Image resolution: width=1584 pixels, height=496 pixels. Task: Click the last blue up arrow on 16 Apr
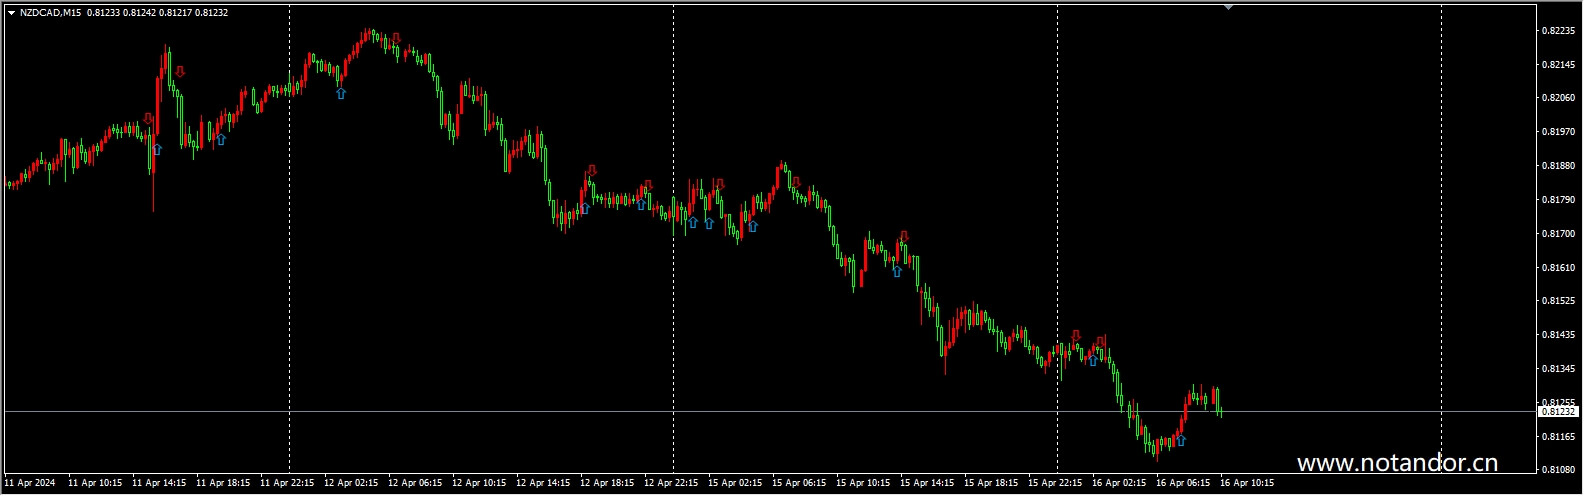click(x=1181, y=440)
